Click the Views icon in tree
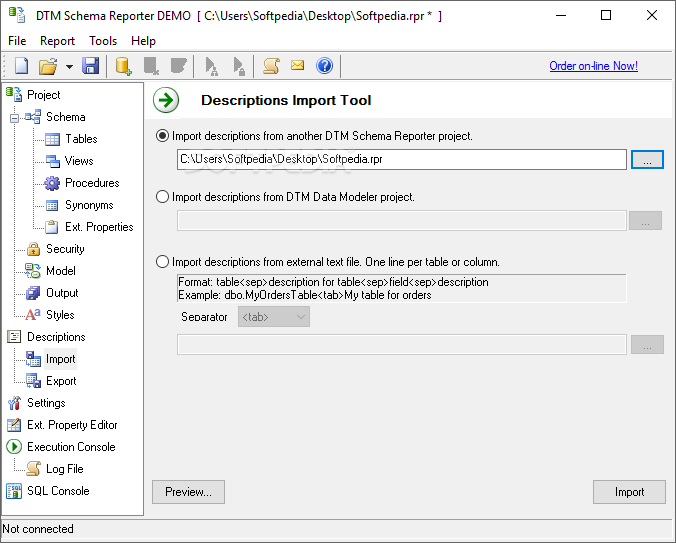The image size is (676, 543). tap(53, 161)
